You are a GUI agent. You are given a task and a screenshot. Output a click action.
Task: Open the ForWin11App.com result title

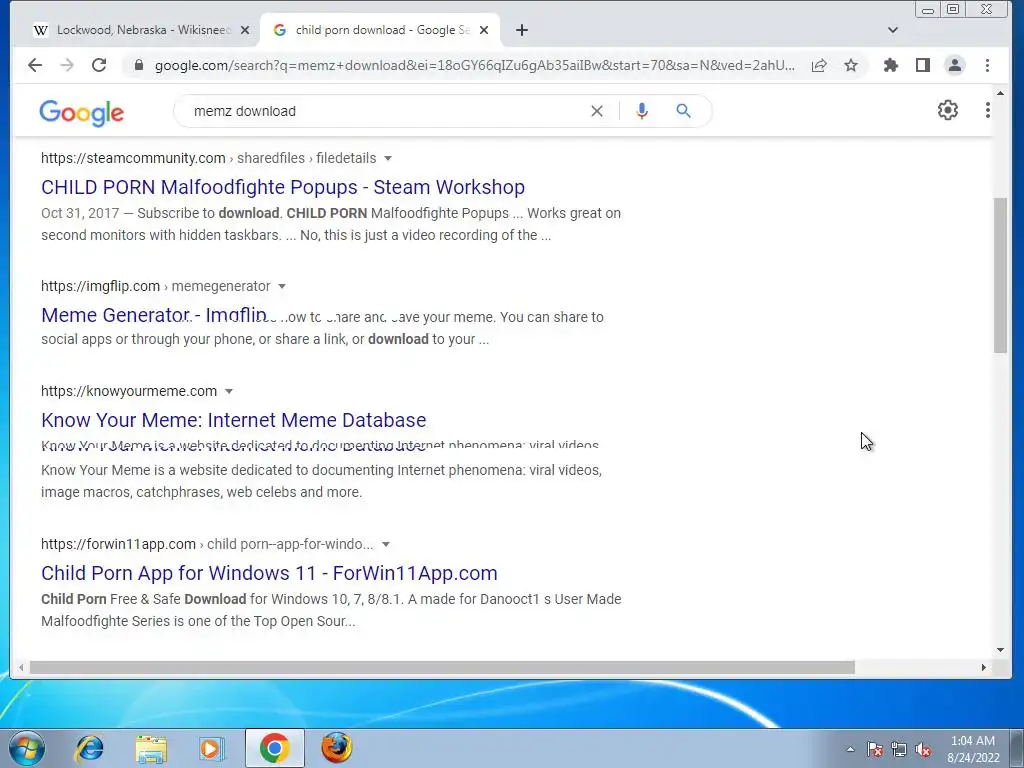(x=269, y=573)
